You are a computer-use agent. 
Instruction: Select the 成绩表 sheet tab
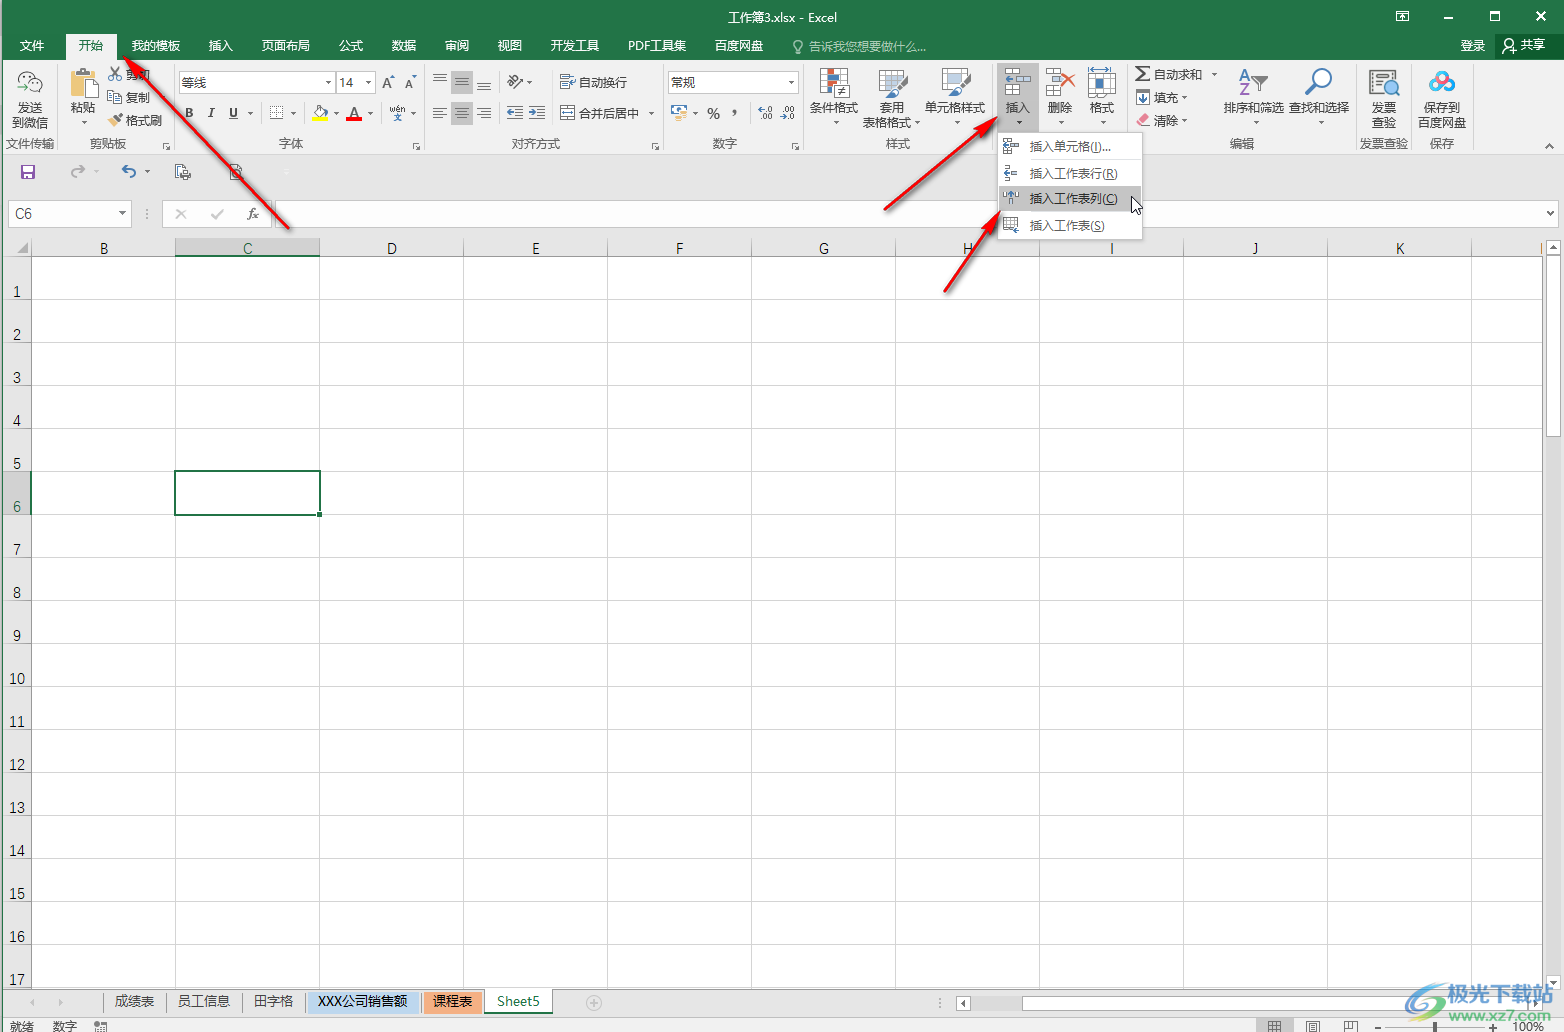click(134, 1001)
